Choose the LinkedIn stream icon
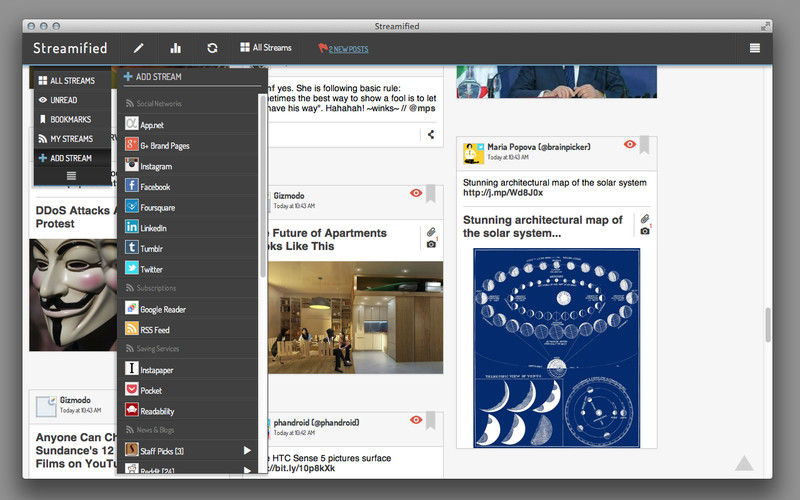Image resolution: width=800 pixels, height=500 pixels. (x=132, y=227)
